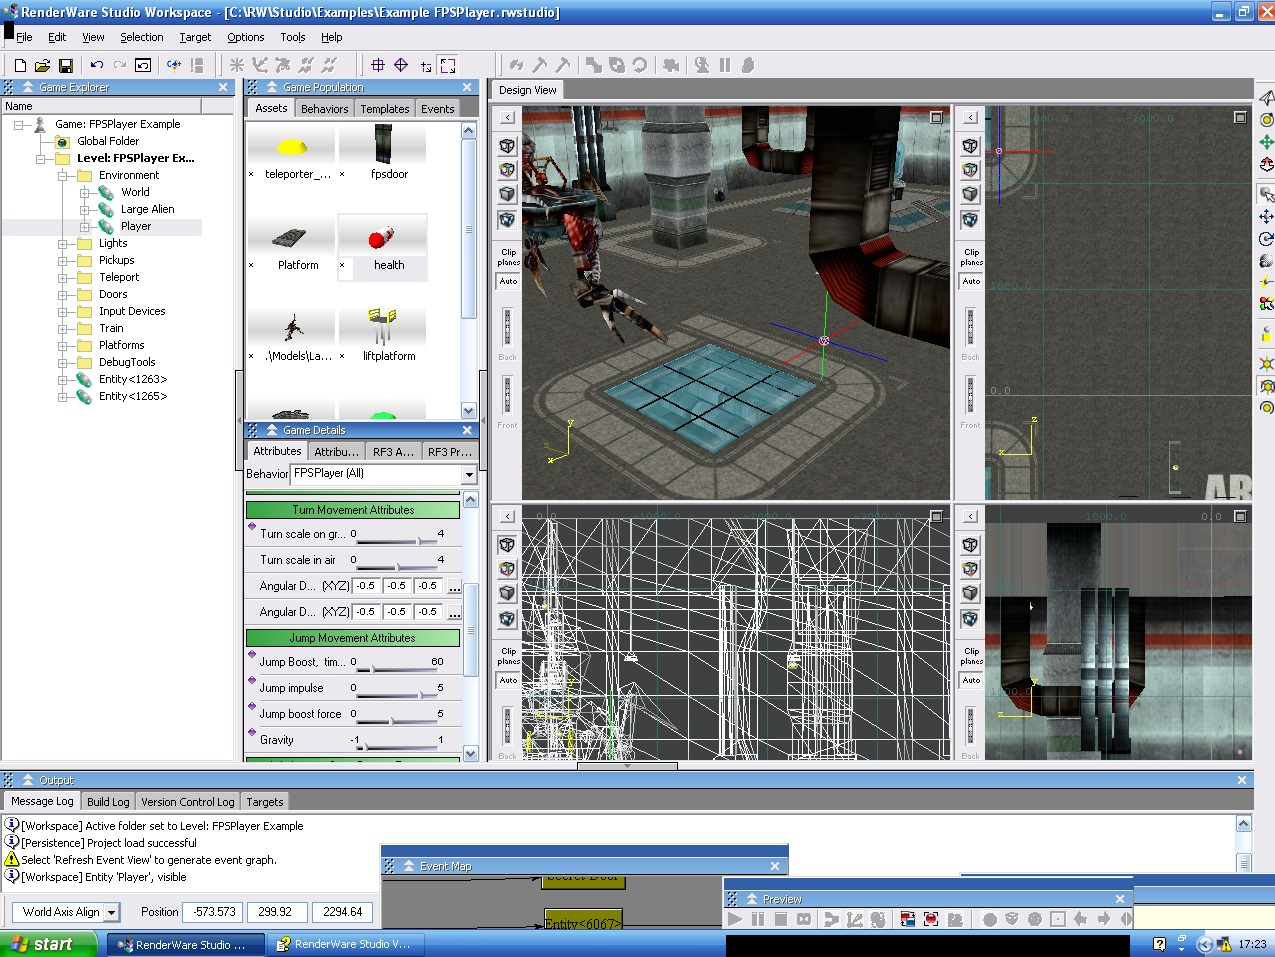Click the Open folder toolbar icon
Image resolution: width=1275 pixels, height=957 pixels.
43,65
